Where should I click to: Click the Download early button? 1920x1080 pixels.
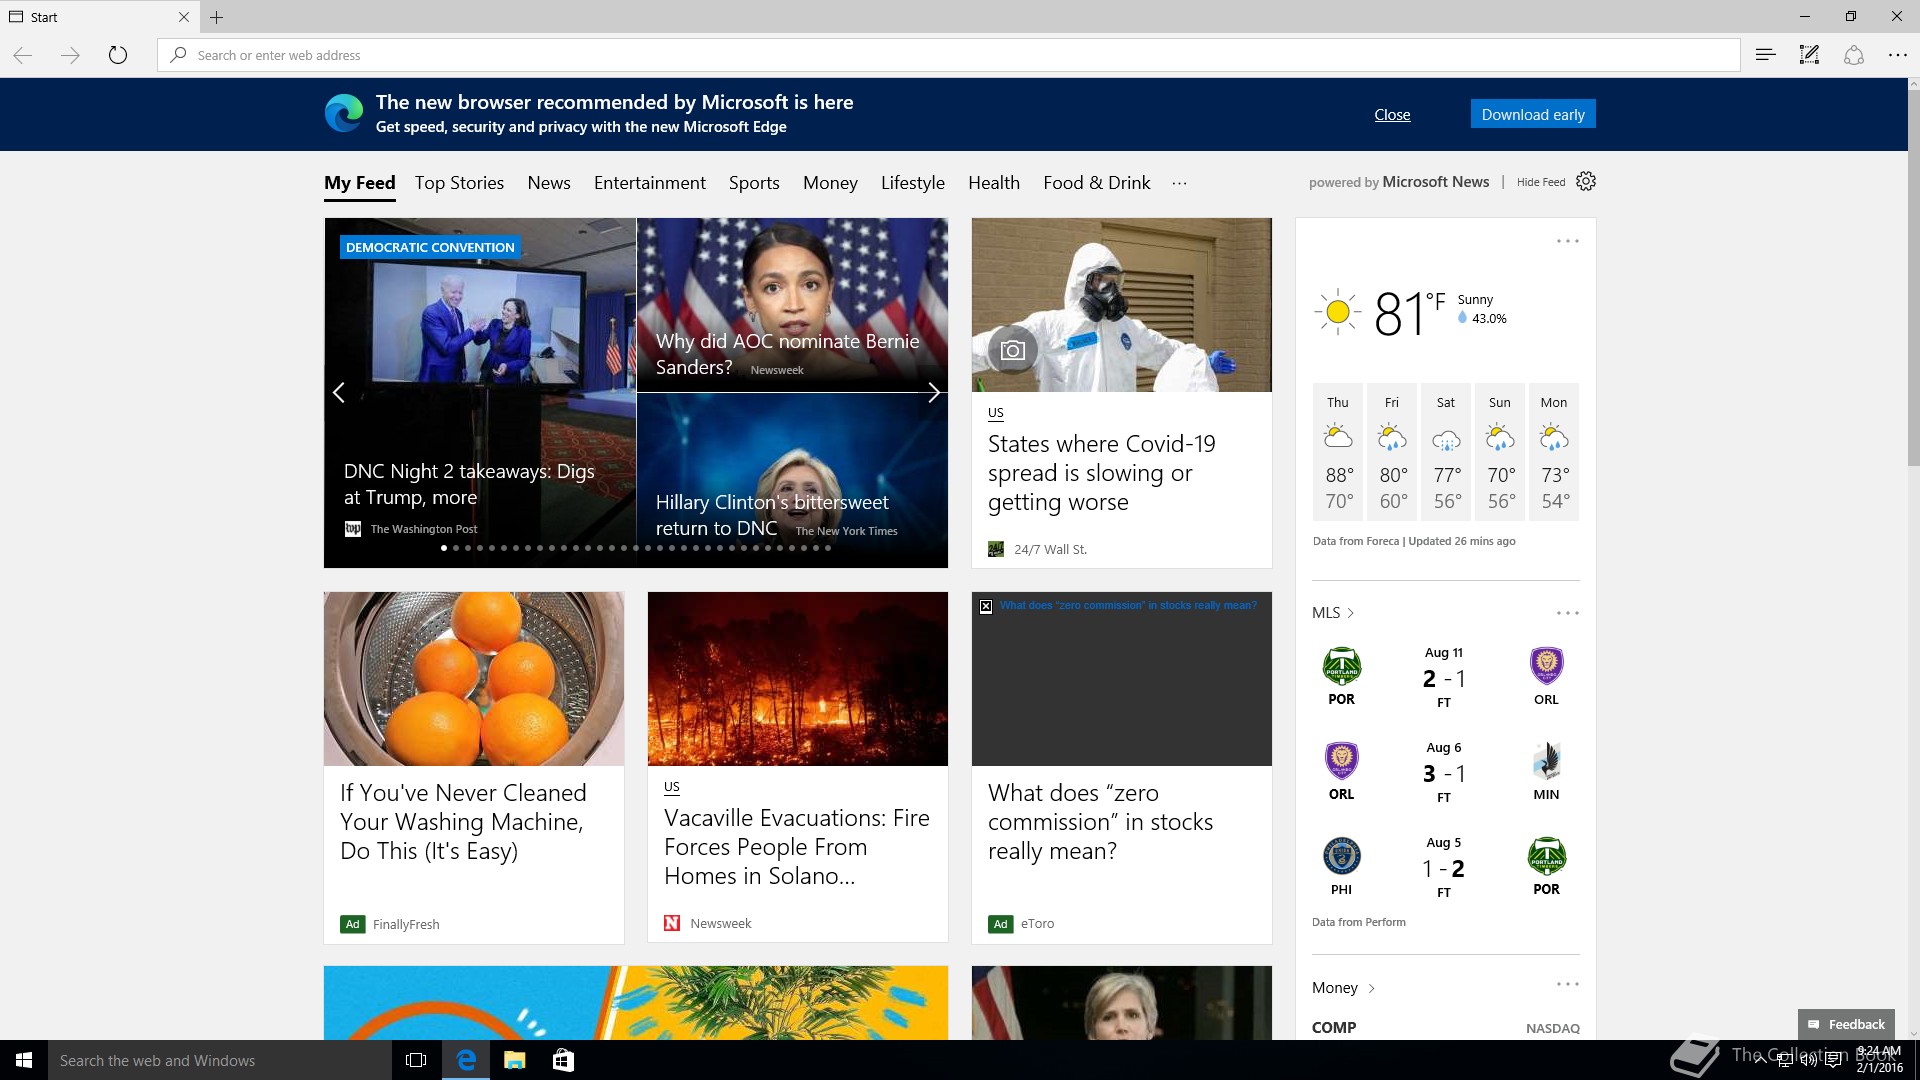click(x=1533, y=114)
